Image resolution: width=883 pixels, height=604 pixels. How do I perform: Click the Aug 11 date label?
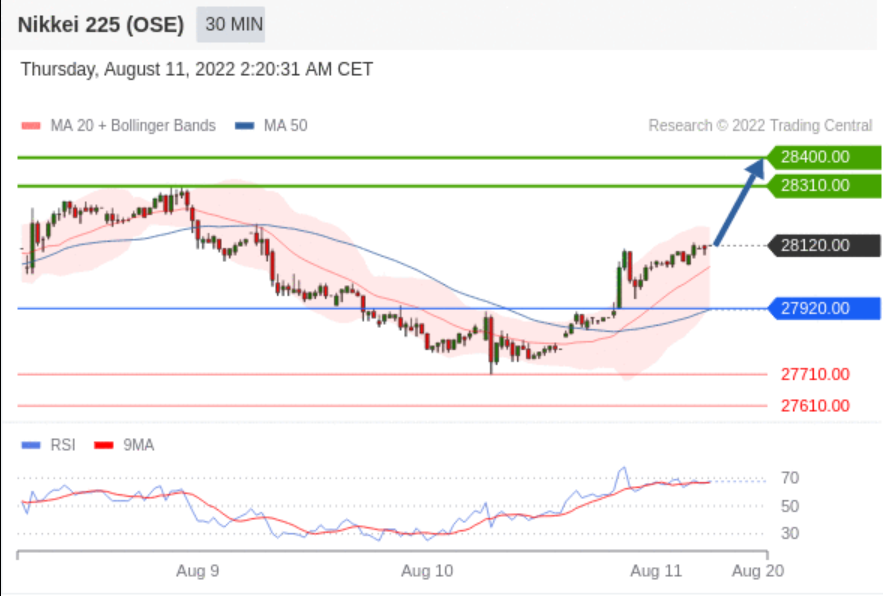tap(656, 571)
